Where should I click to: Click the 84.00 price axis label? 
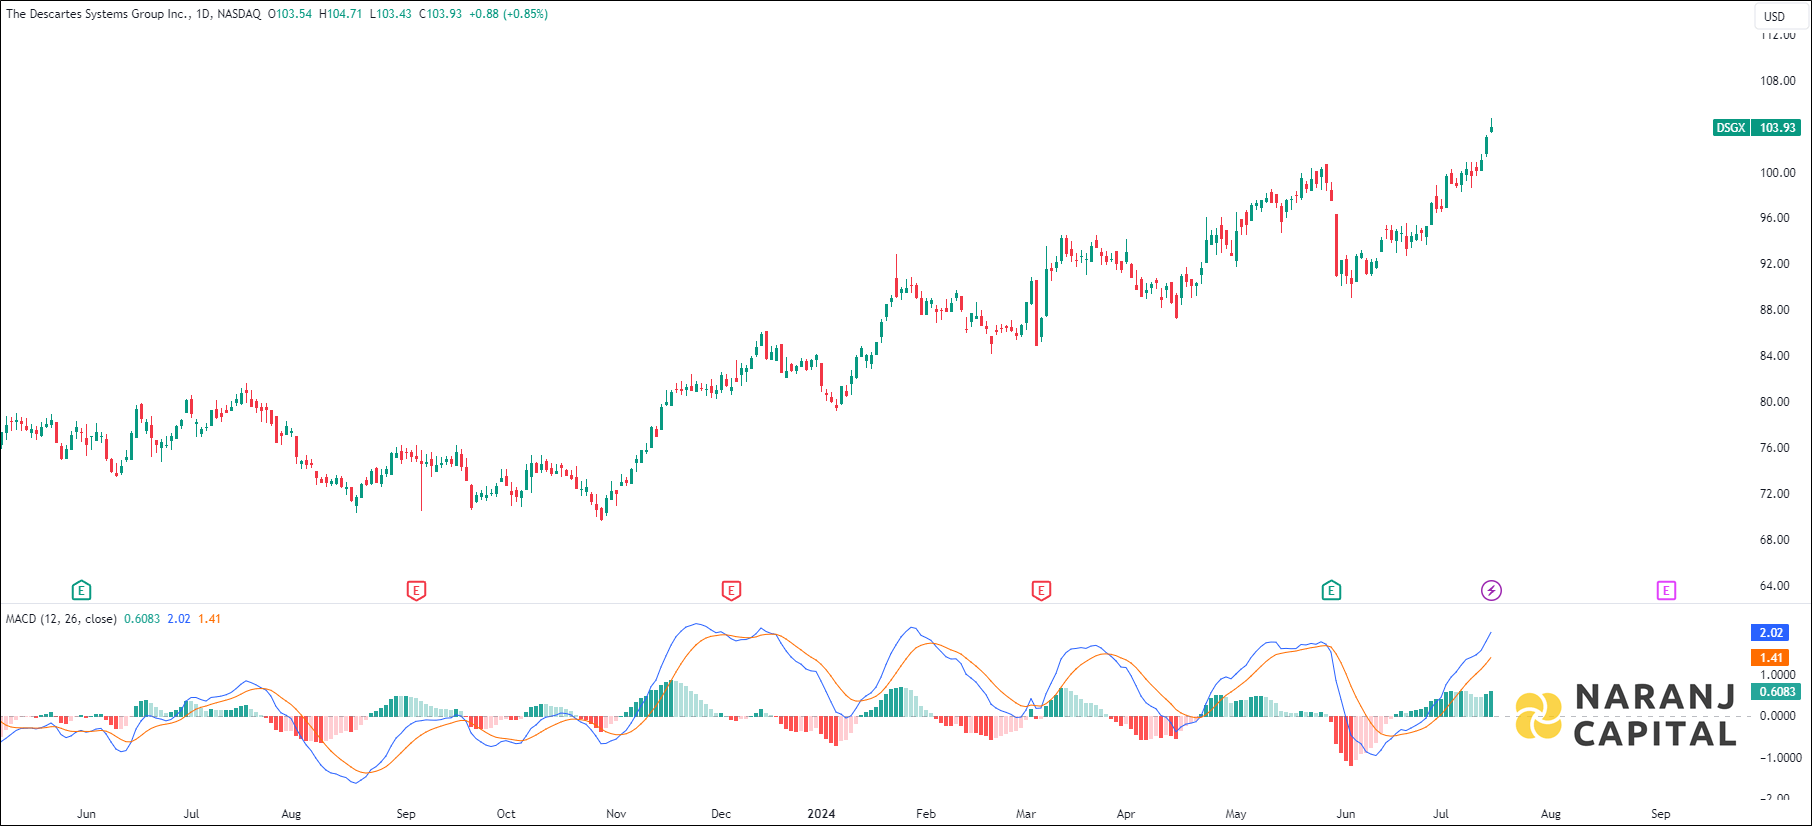1775,356
